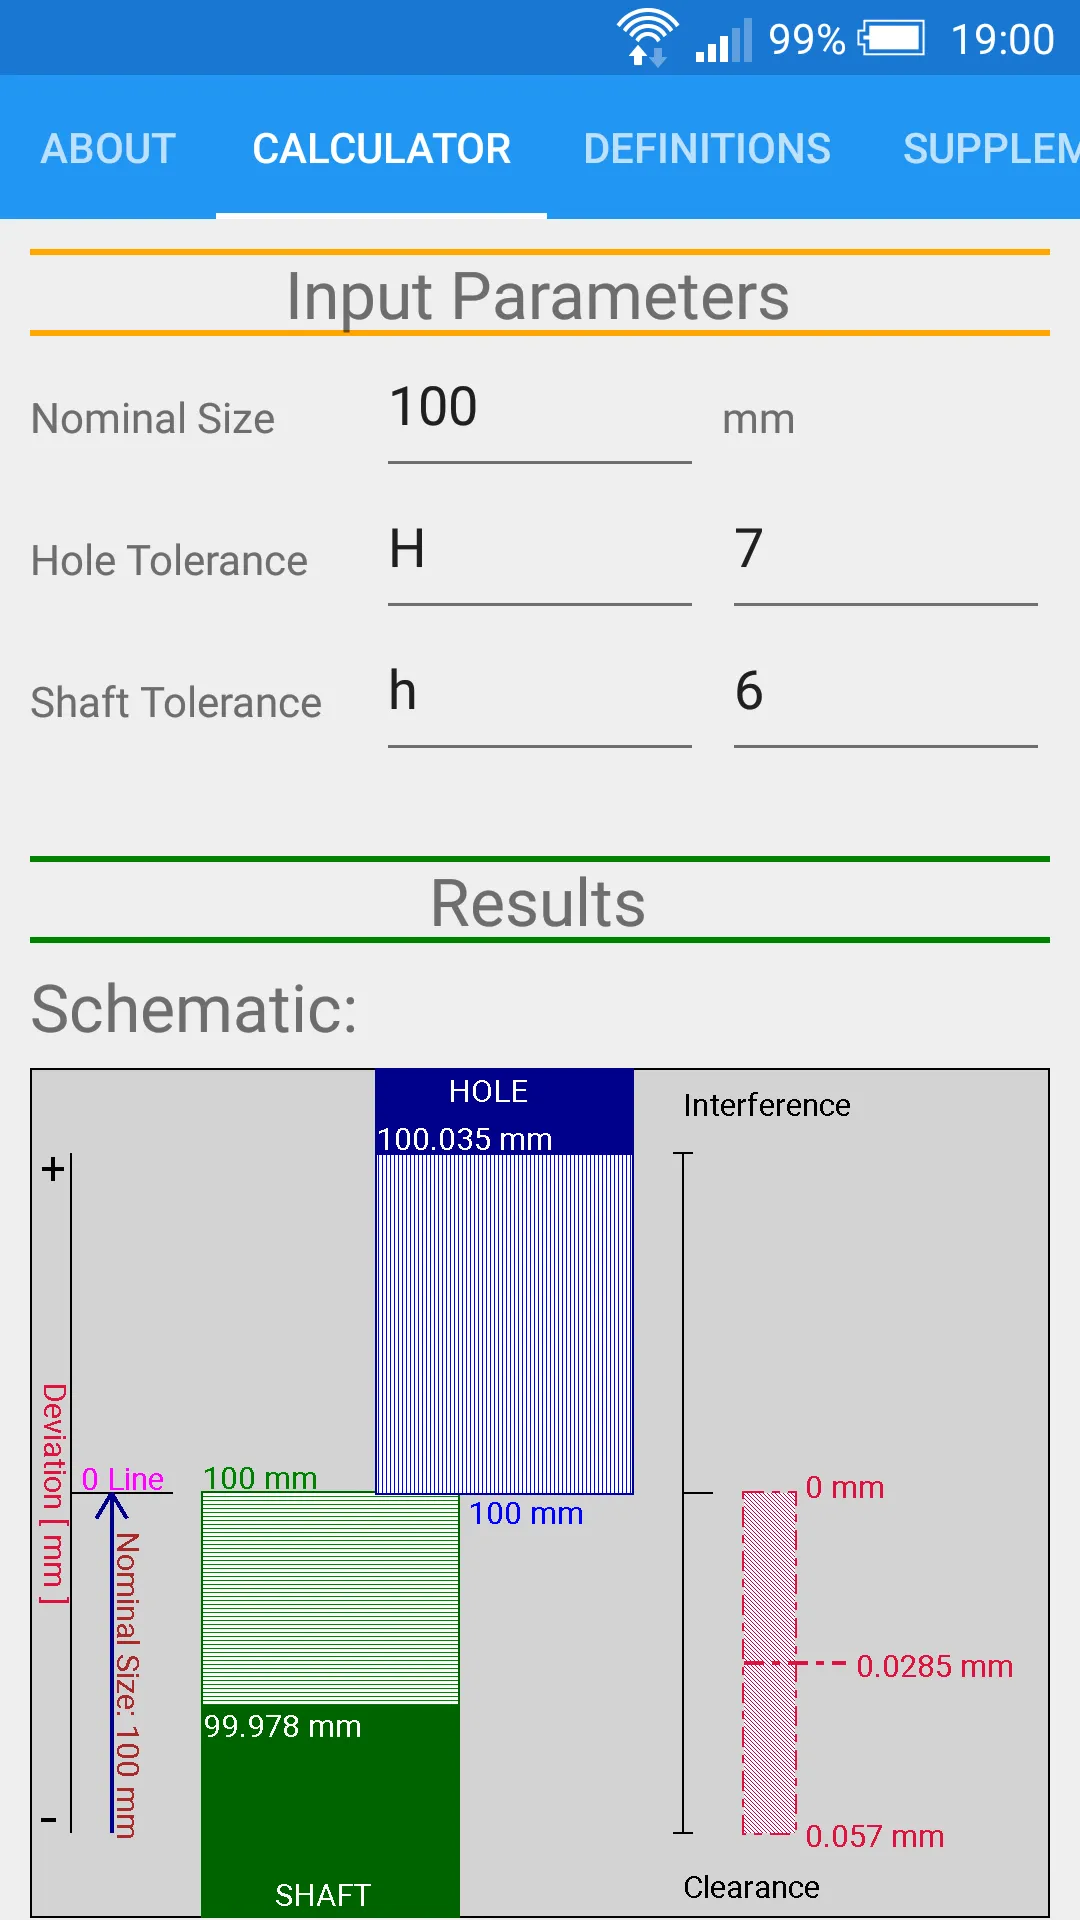
Task: Open the ABOUT tab
Action: [x=108, y=148]
